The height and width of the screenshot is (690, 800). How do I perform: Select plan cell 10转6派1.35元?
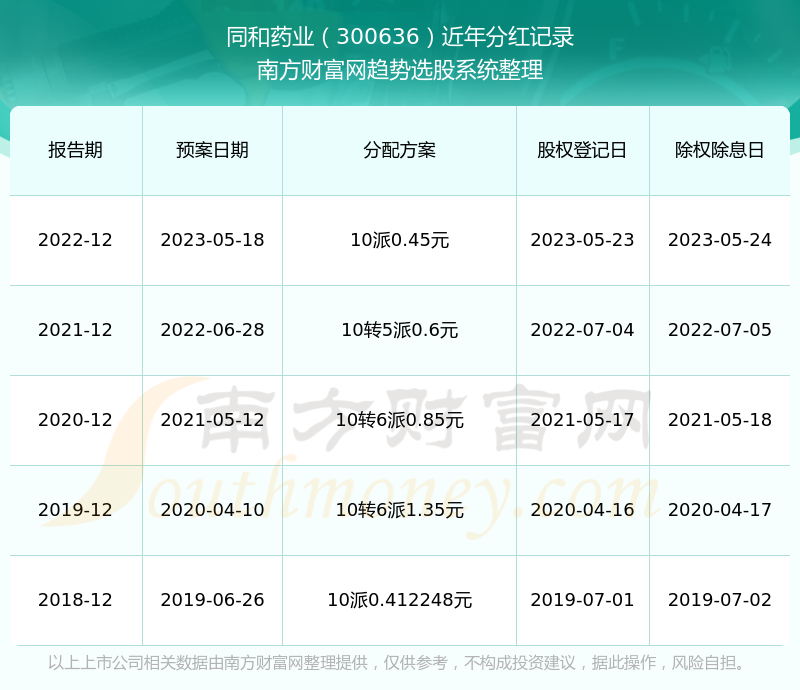coord(399,509)
